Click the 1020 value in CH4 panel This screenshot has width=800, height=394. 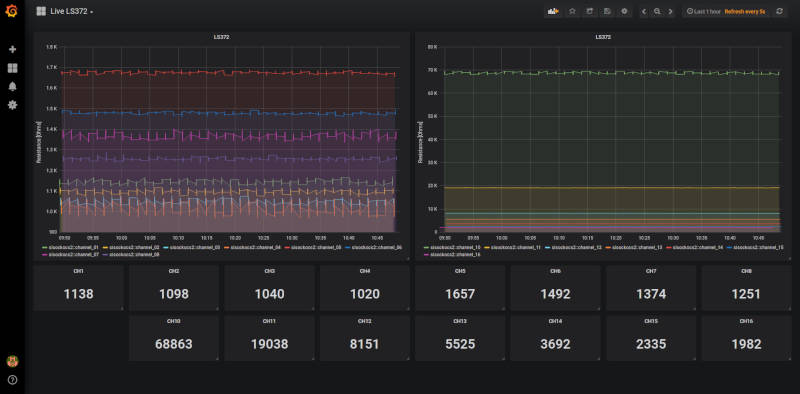(365, 294)
